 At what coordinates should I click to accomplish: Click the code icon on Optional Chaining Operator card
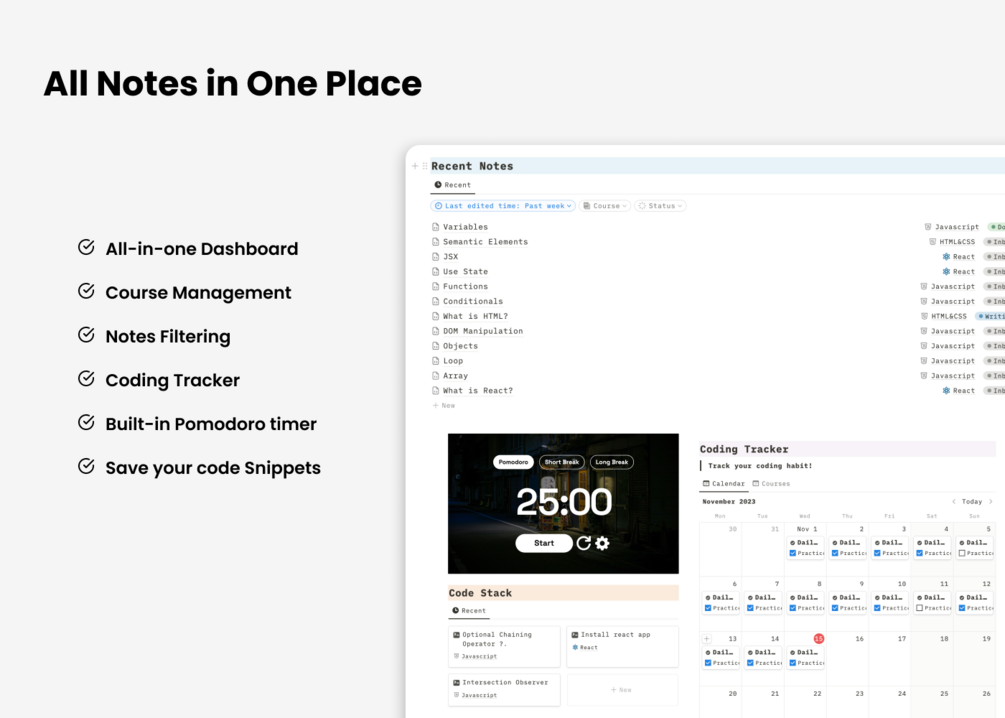456,635
